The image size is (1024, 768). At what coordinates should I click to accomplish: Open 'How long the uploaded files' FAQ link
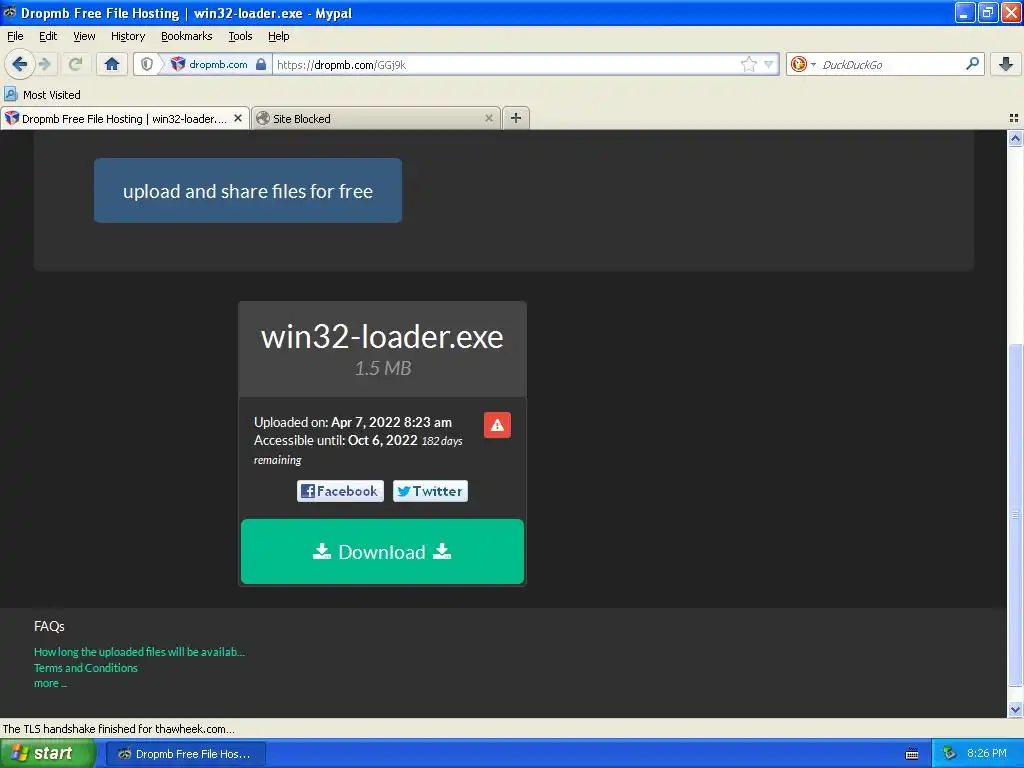pos(139,652)
